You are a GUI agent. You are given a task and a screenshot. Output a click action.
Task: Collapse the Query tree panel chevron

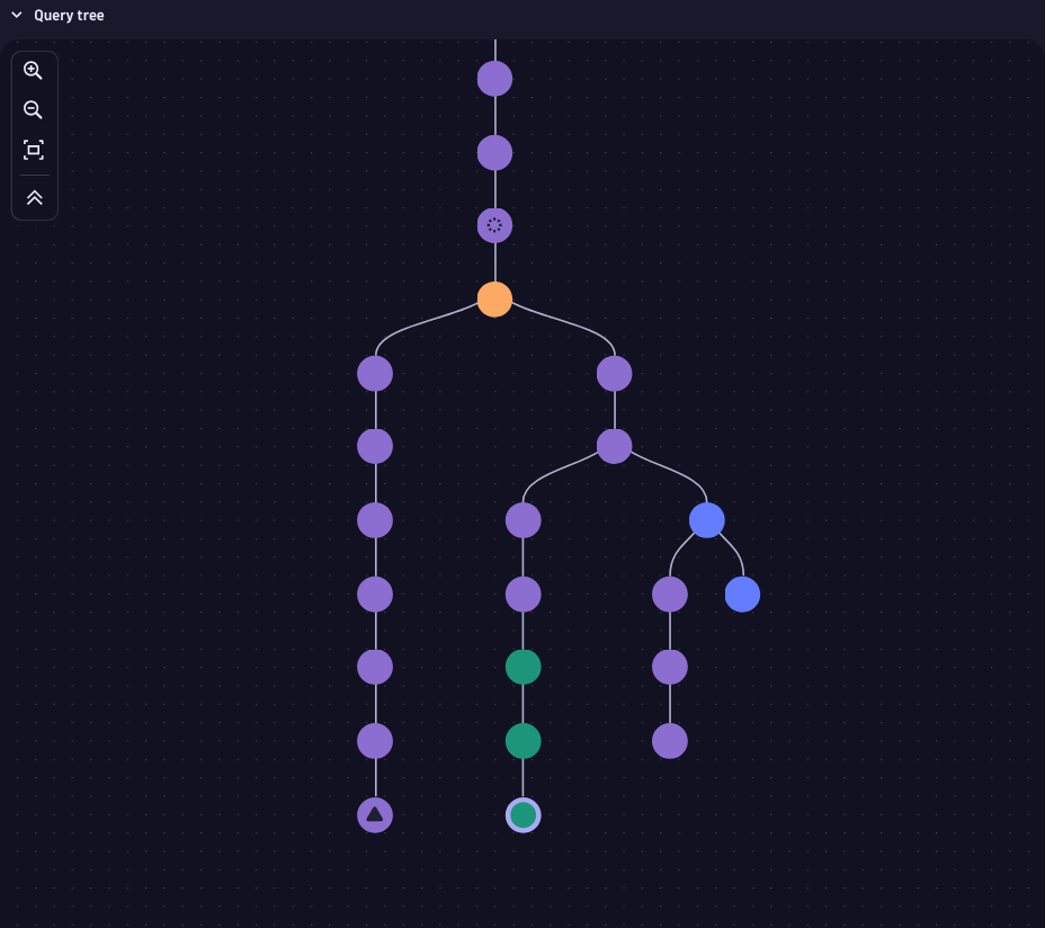[14, 15]
